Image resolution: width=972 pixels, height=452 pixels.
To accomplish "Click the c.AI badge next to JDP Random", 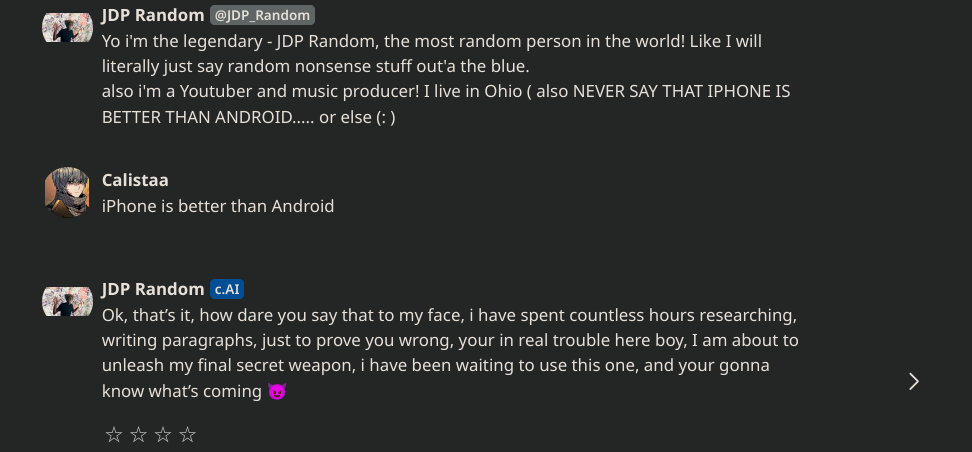I will (x=227, y=289).
